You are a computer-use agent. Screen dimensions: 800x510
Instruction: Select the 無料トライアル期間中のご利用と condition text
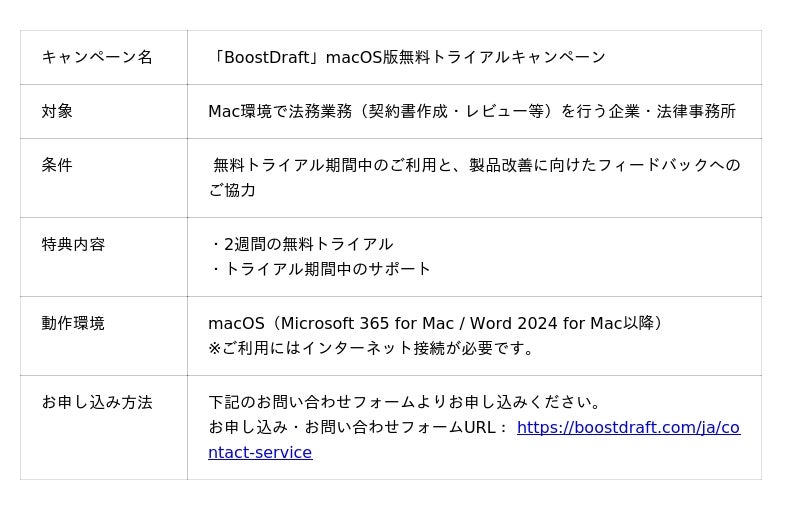477,165
